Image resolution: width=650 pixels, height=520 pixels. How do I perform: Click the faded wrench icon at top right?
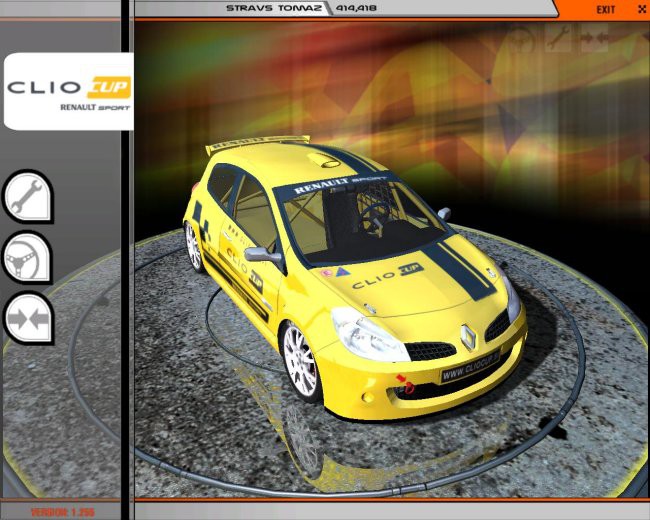coord(558,38)
